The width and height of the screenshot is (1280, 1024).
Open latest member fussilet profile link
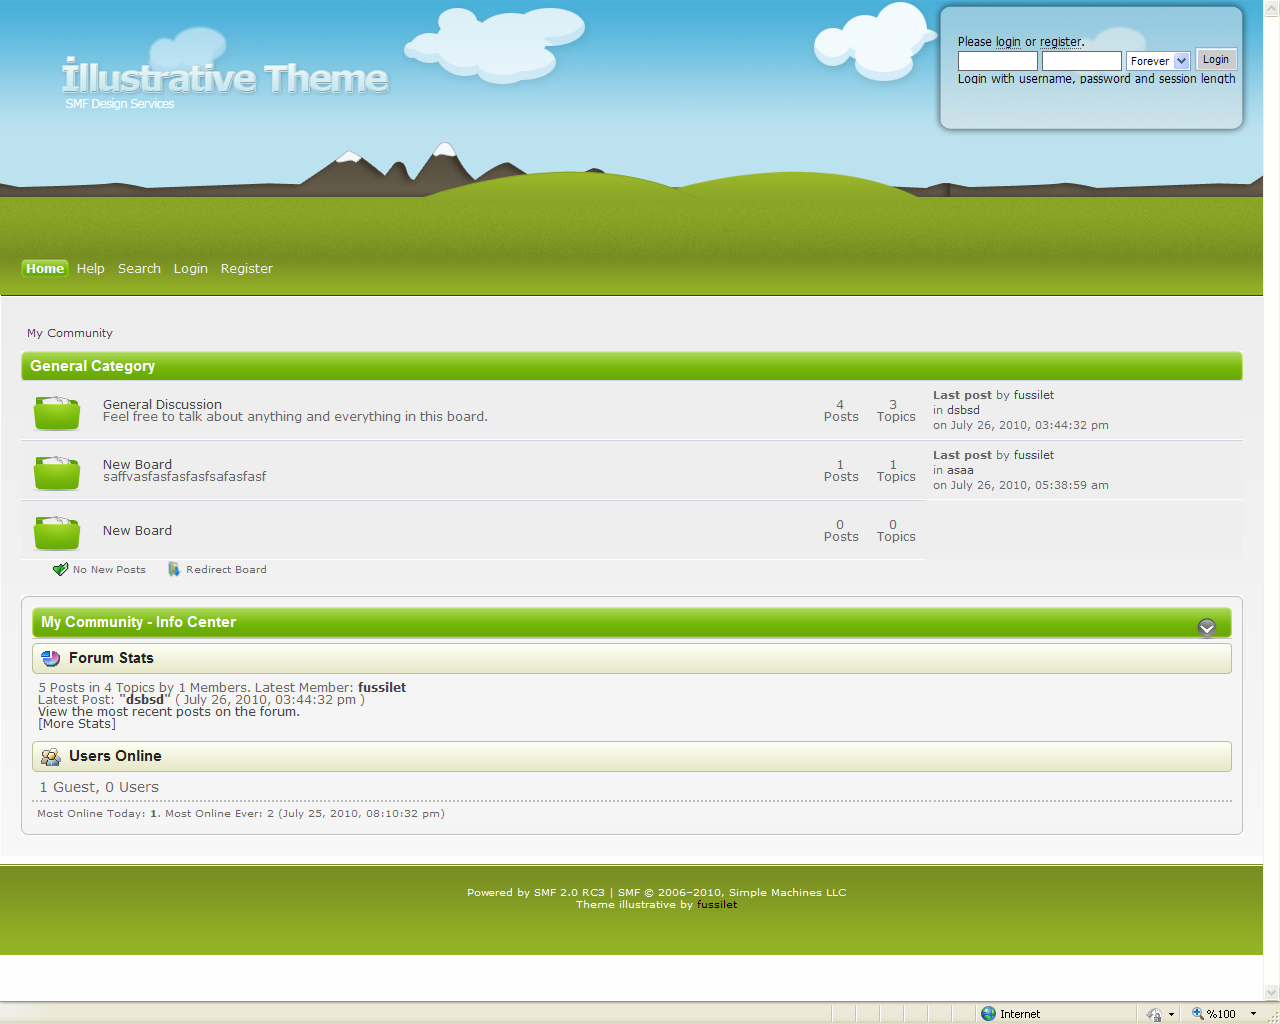coord(382,688)
